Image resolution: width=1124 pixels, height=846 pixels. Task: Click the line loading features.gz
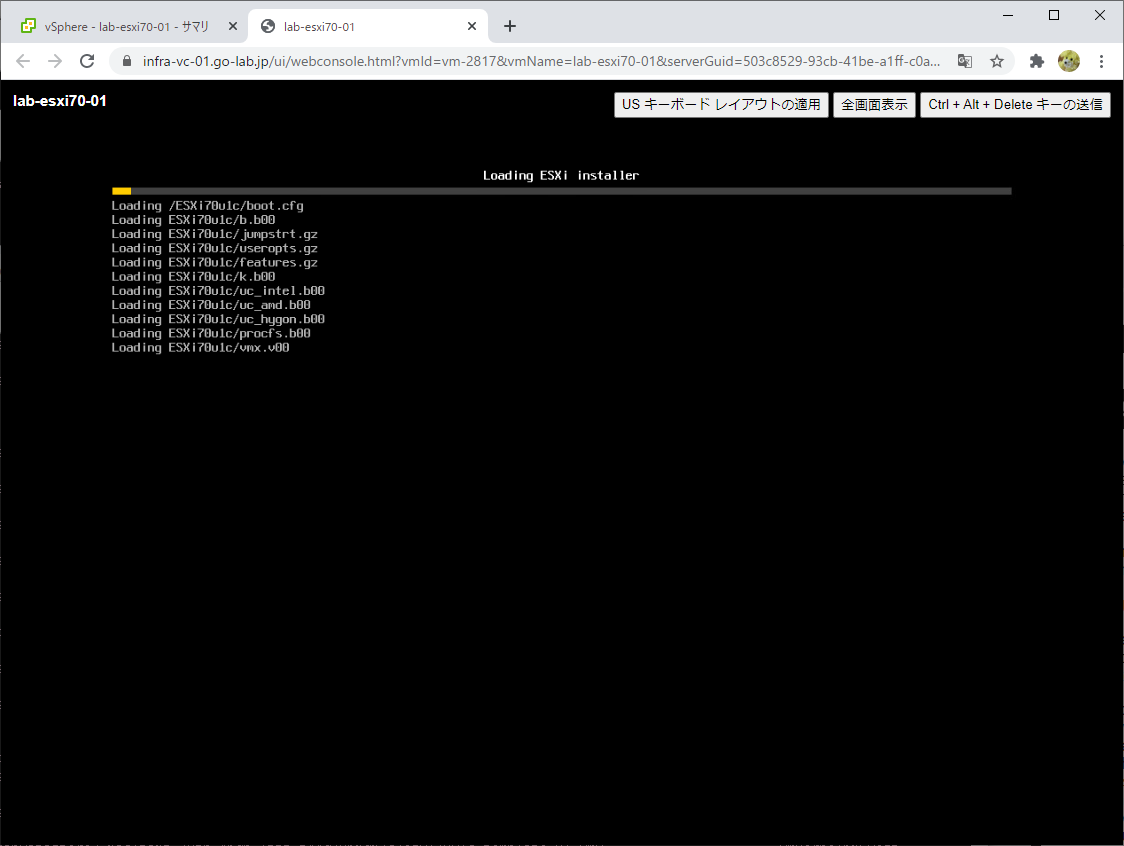pyautogui.click(x=214, y=262)
